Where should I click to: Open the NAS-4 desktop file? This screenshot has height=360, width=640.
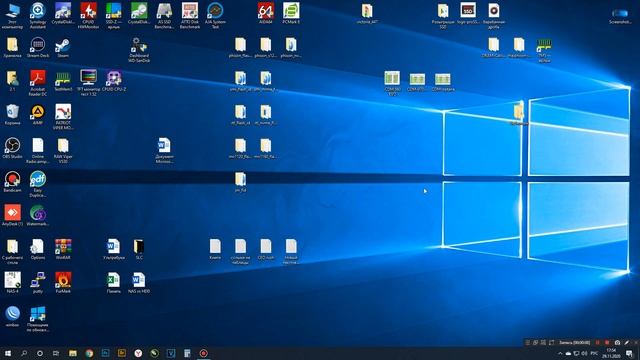12,283
